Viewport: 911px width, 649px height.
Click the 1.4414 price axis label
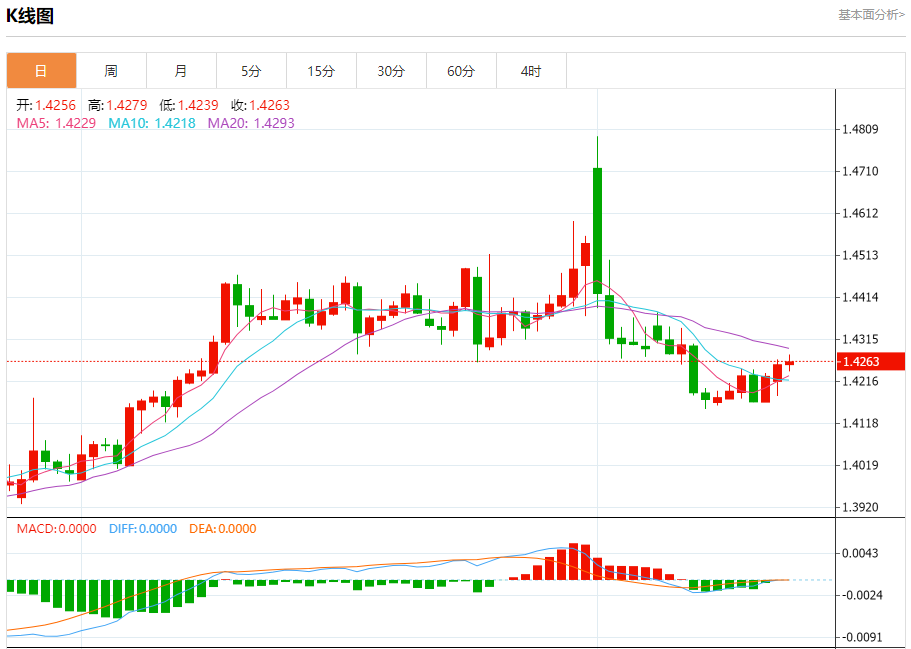coord(860,297)
